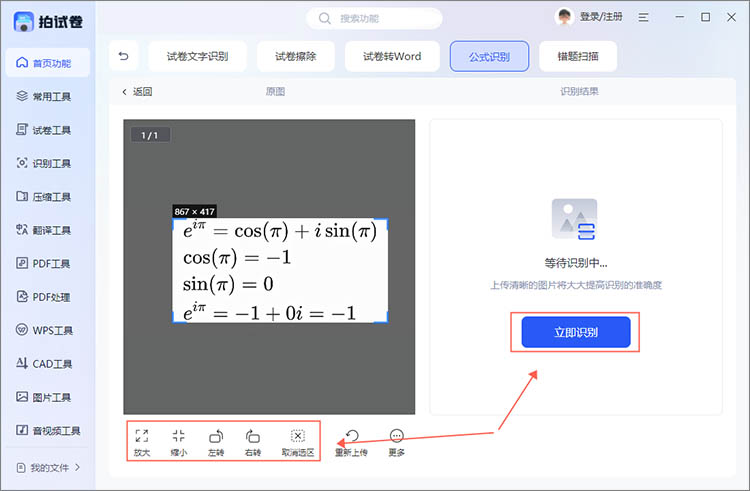Open the 更多 options icon
750x491 pixels.
coord(397,442)
